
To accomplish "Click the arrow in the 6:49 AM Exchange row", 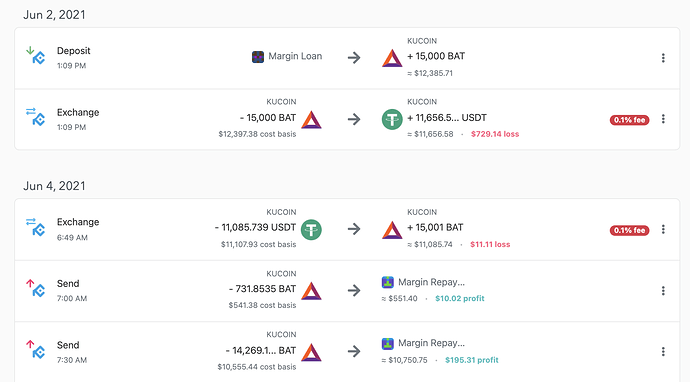I will [x=354, y=229].
